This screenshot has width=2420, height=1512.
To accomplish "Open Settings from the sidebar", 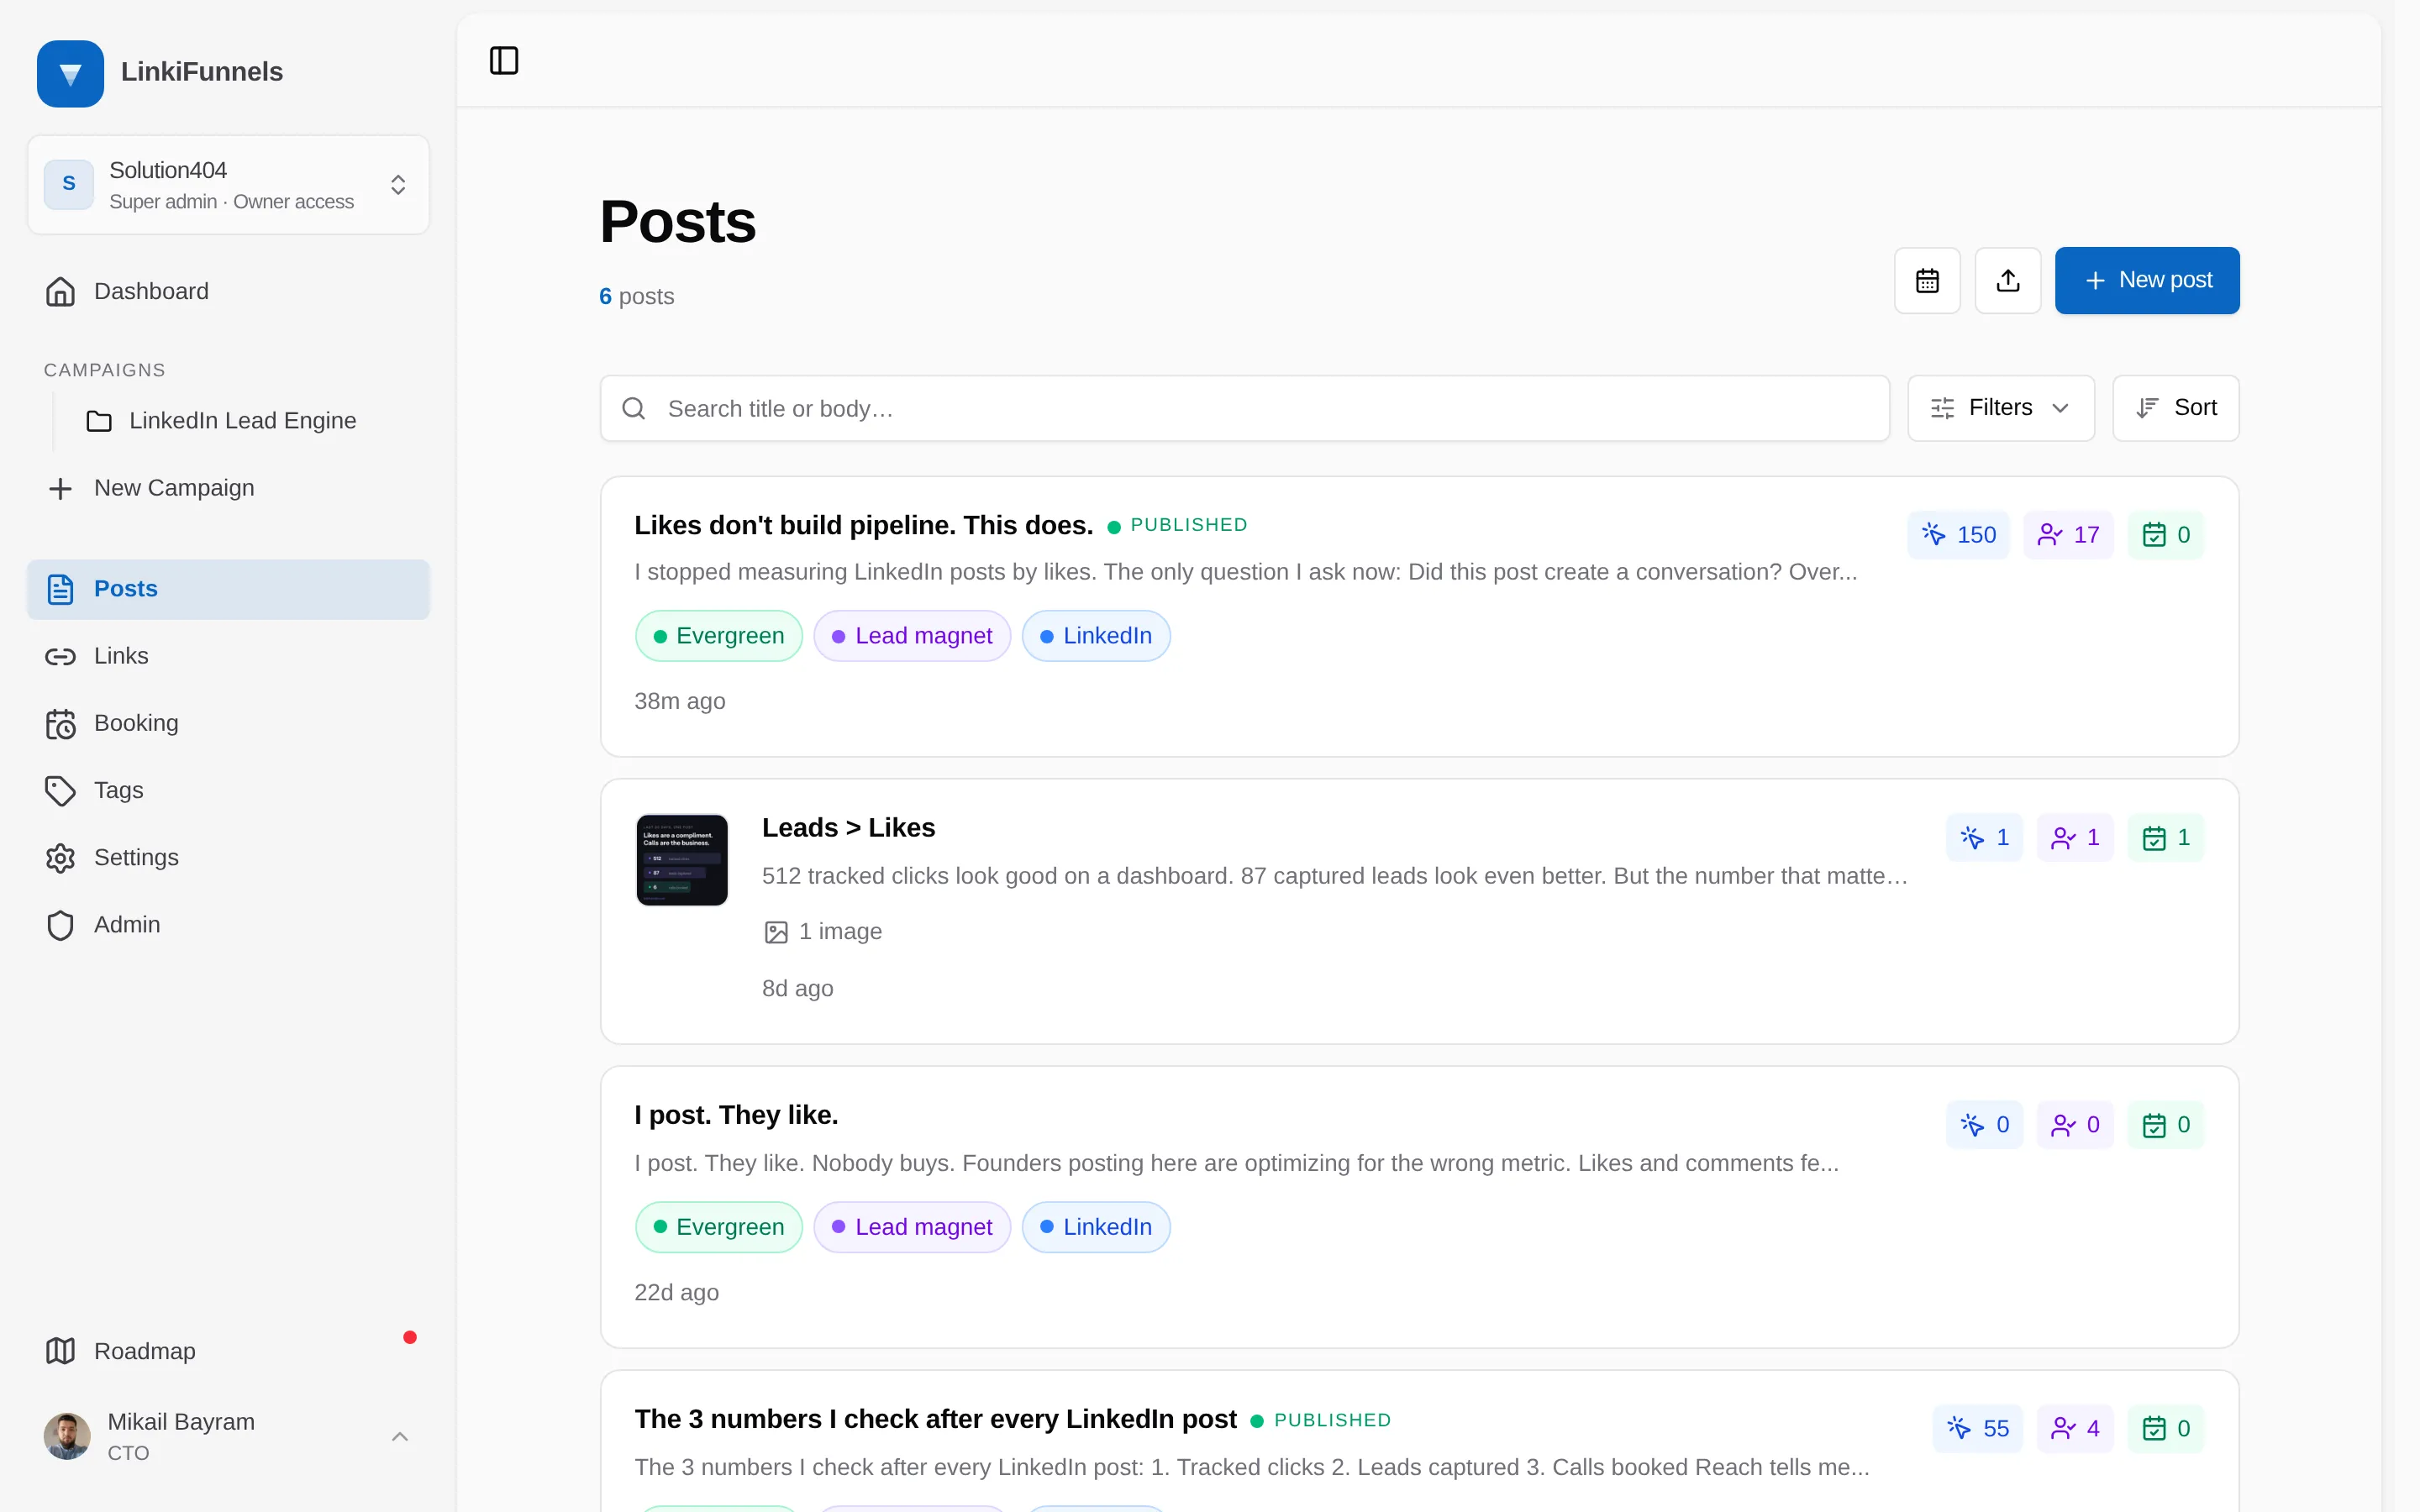I will pyautogui.click(x=229, y=858).
